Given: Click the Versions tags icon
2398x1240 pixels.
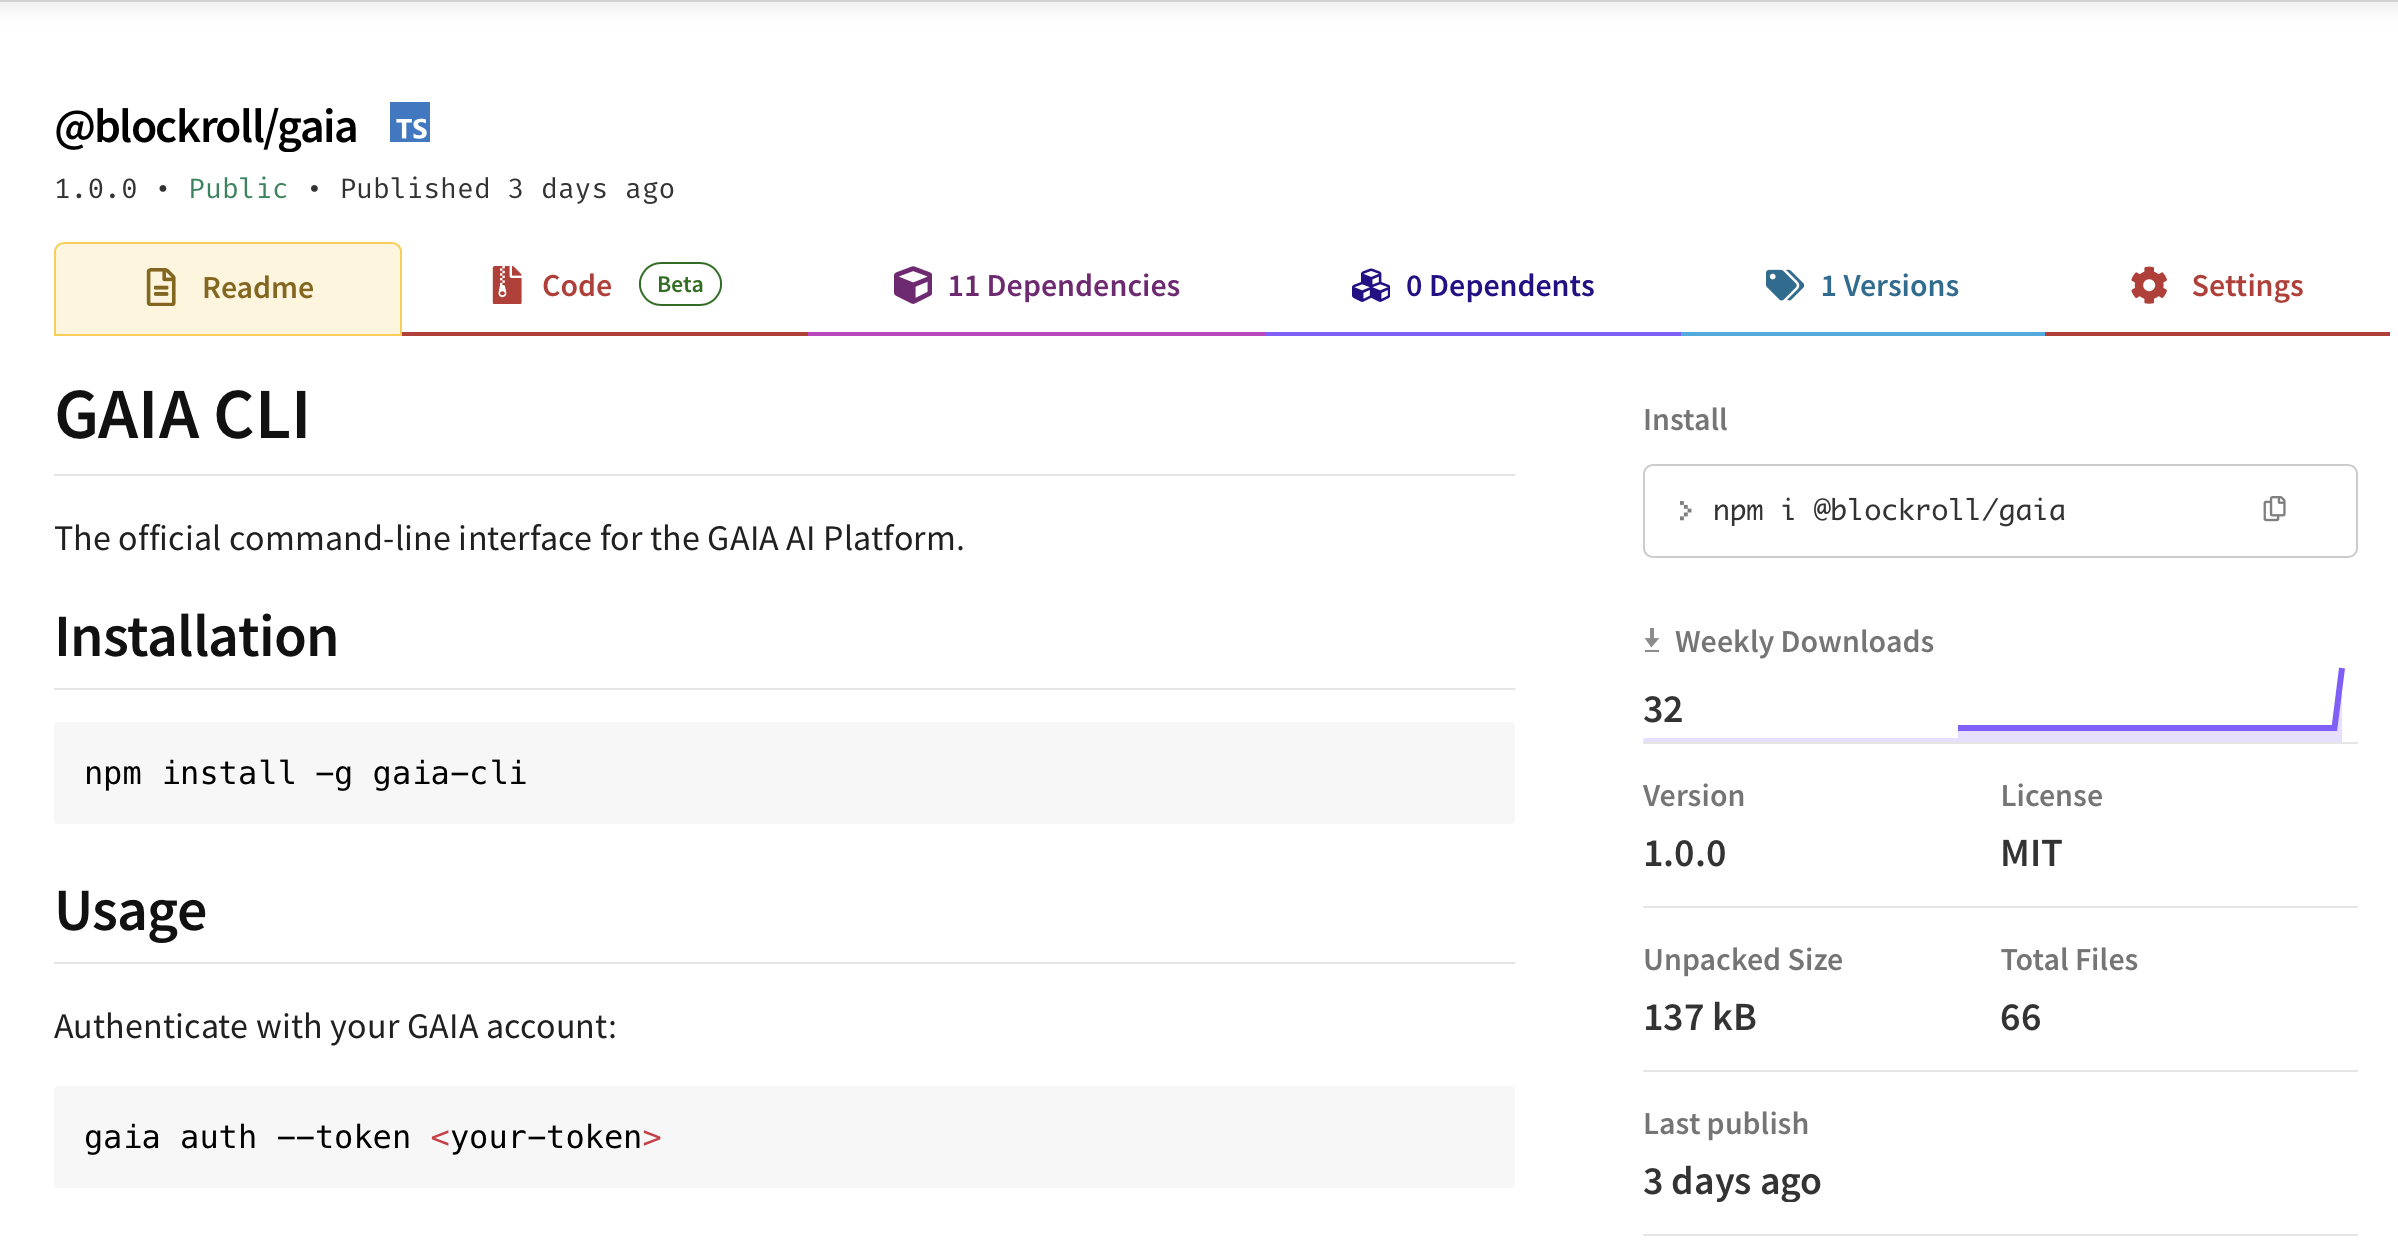Looking at the screenshot, I should tap(1784, 285).
